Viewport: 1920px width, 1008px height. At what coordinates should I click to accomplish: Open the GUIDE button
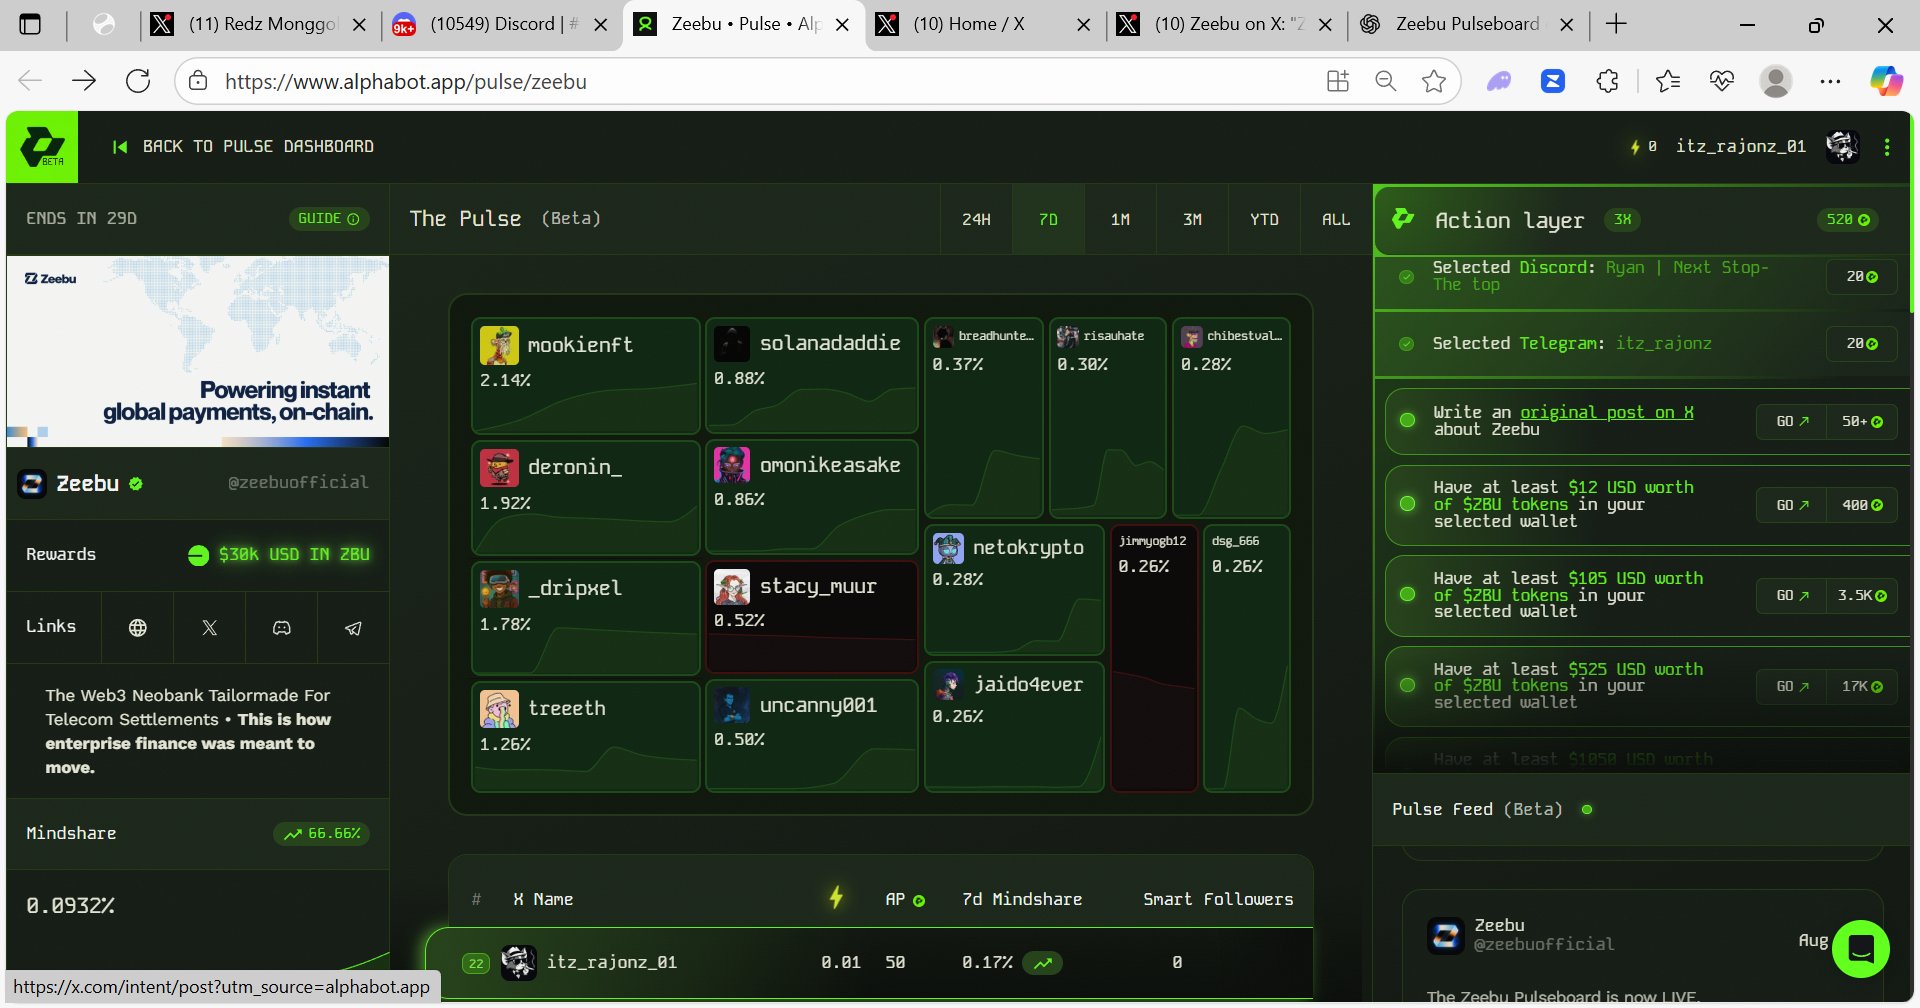pyautogui.click(x=329, y=219)
